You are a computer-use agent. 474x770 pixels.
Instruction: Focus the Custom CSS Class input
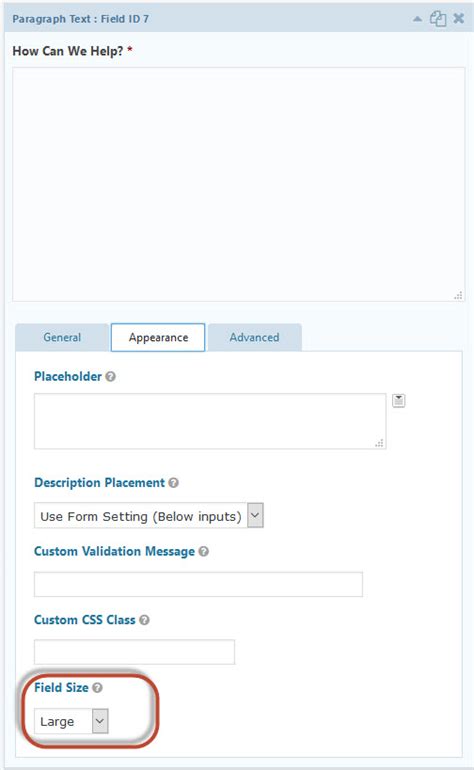coord(134,652)
